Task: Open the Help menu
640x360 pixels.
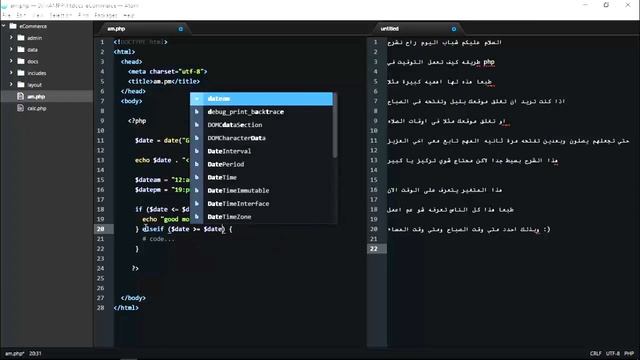Action: point(129,15)
